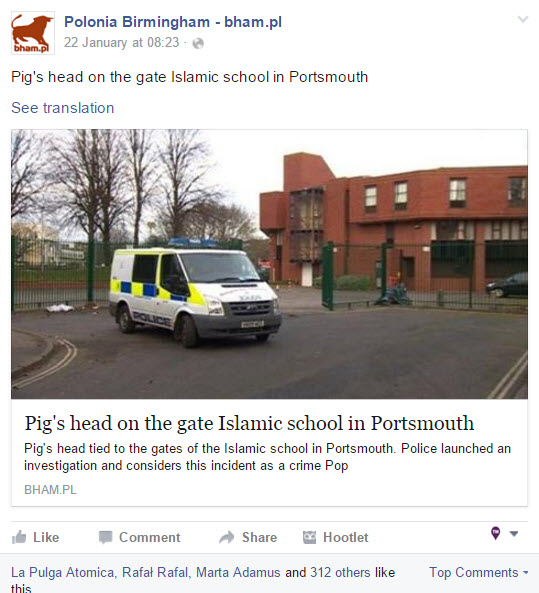Screen dimensions: 539x593
Task: Click the thumbs-up Like icon
Action: click(x=19, y=537)
